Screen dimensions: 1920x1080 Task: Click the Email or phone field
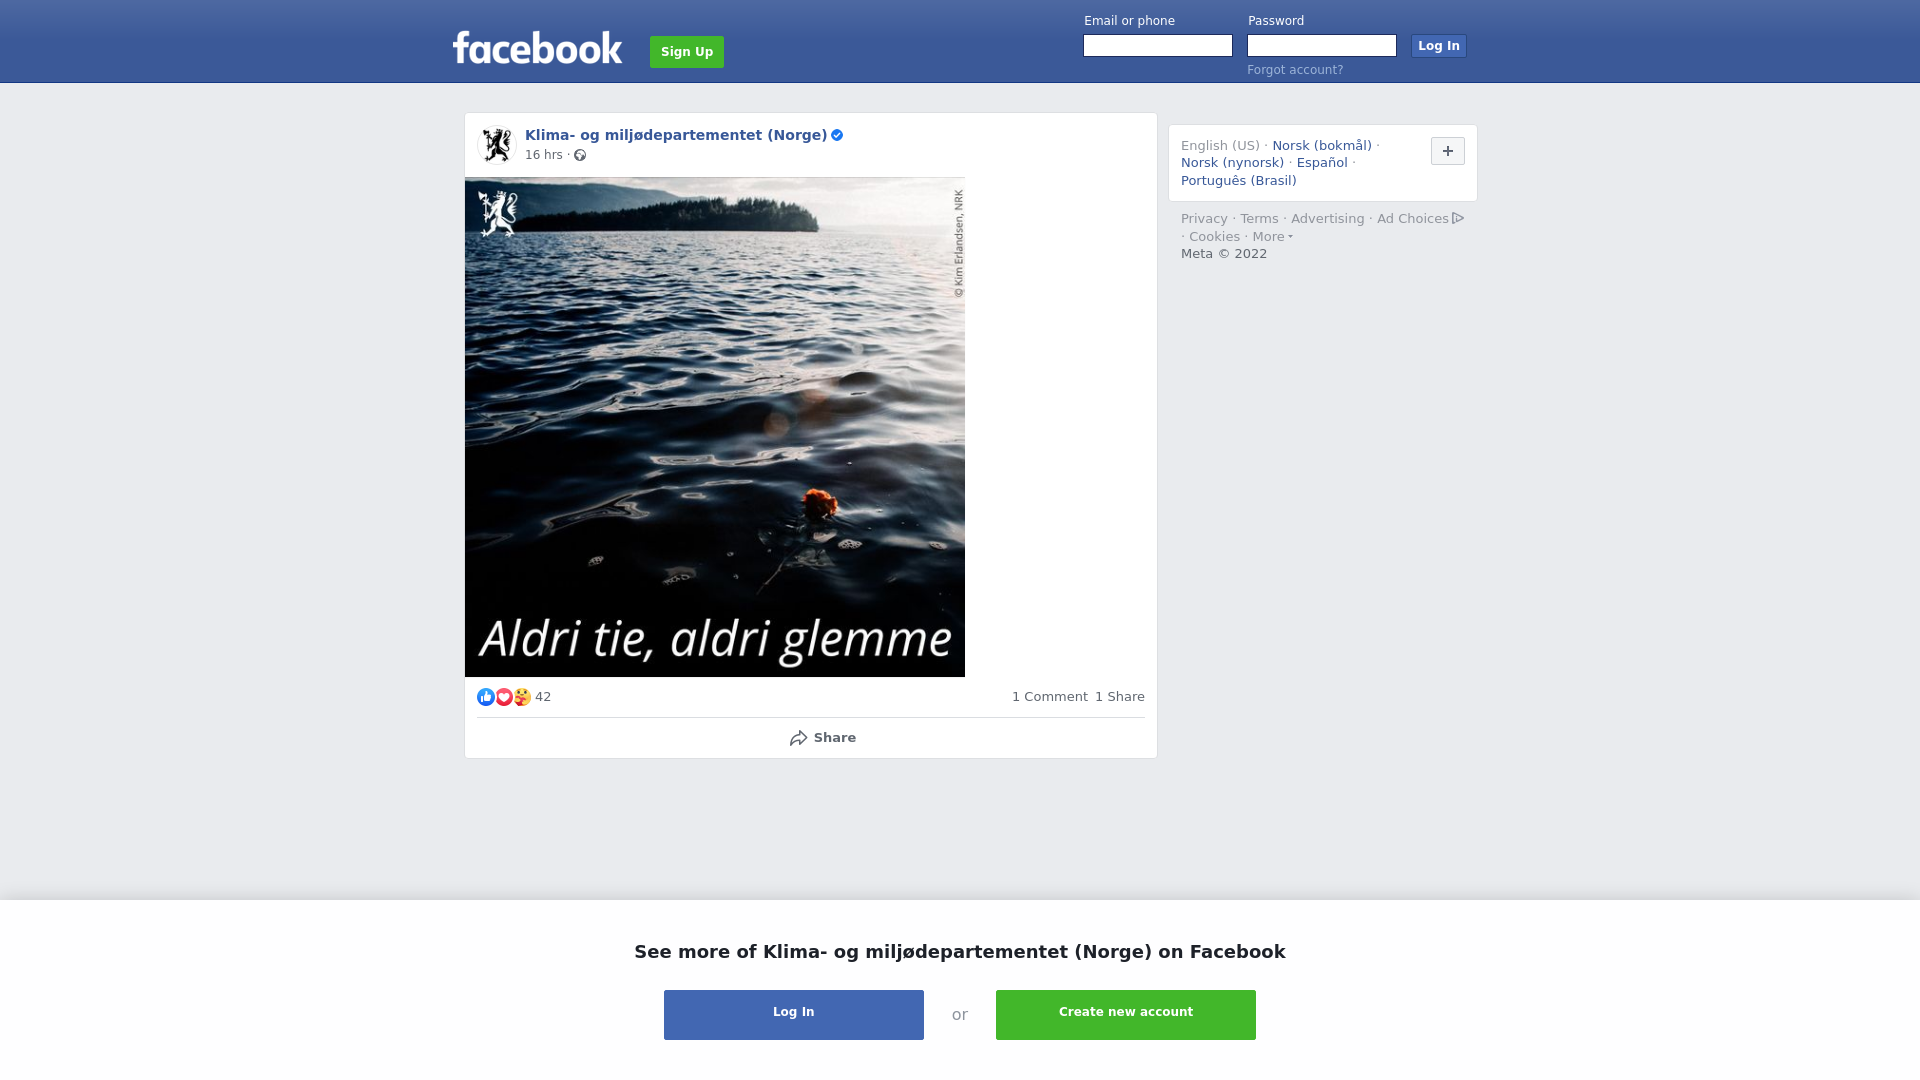pyautogui.click(x=1158, y=46)
